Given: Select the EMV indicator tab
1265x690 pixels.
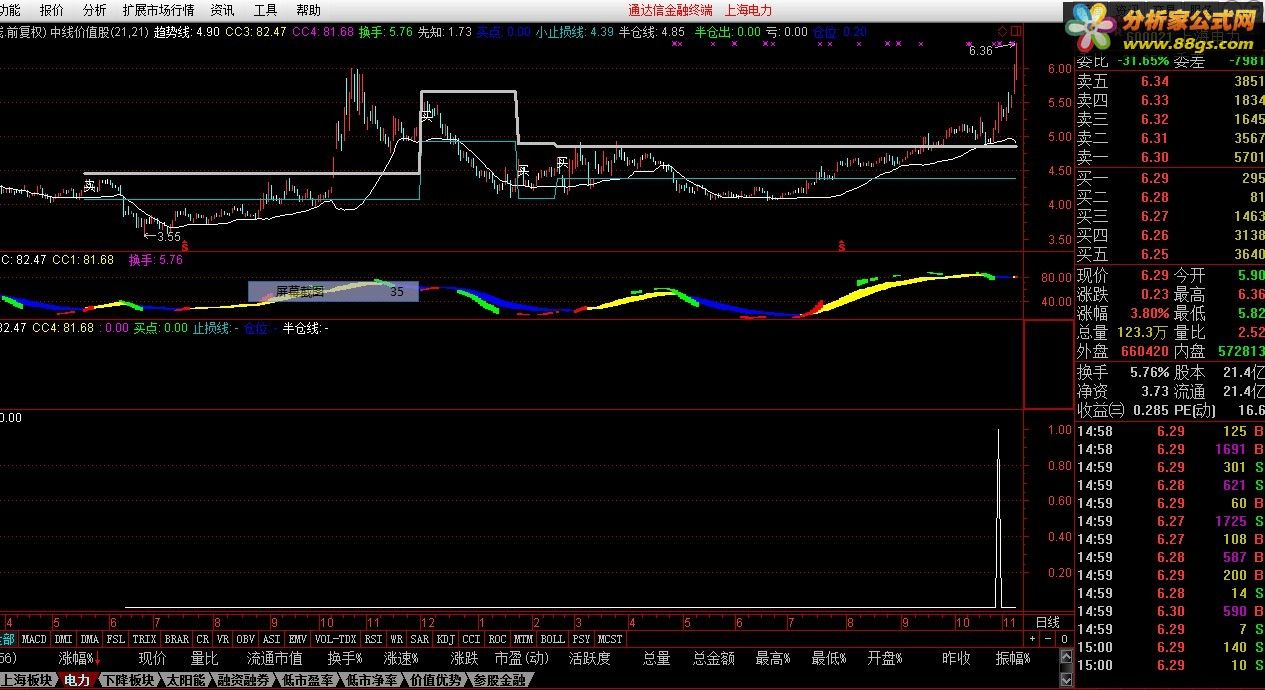Looking at the screenshot, I should [298, 638].
